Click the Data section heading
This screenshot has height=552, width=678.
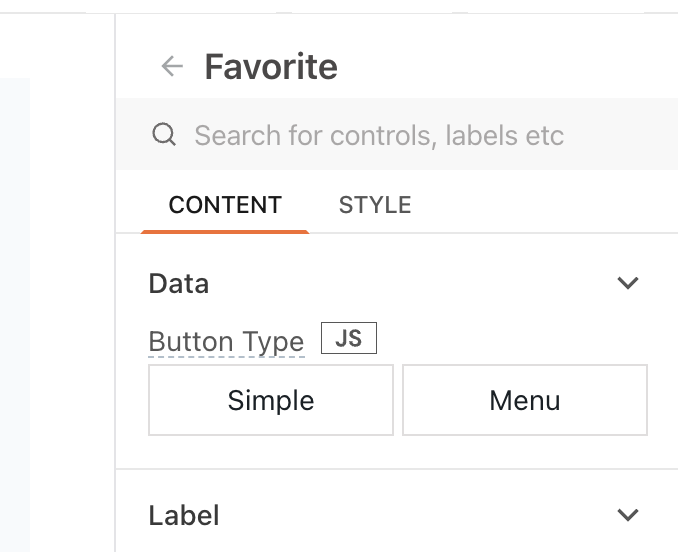179,284
